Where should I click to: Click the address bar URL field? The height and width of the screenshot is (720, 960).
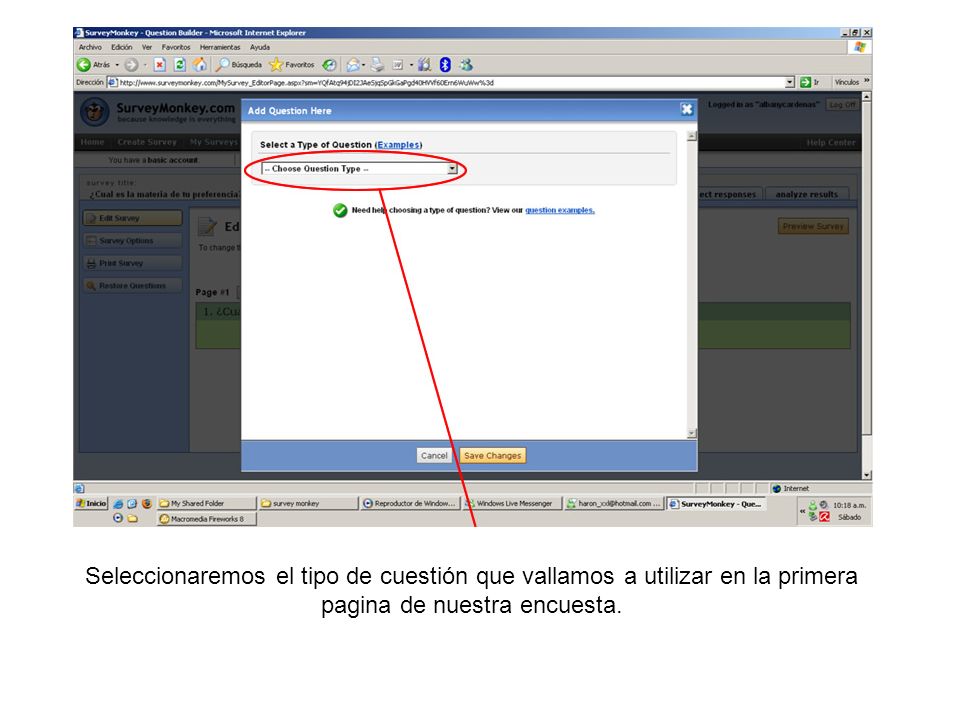(x=450, y=82)
